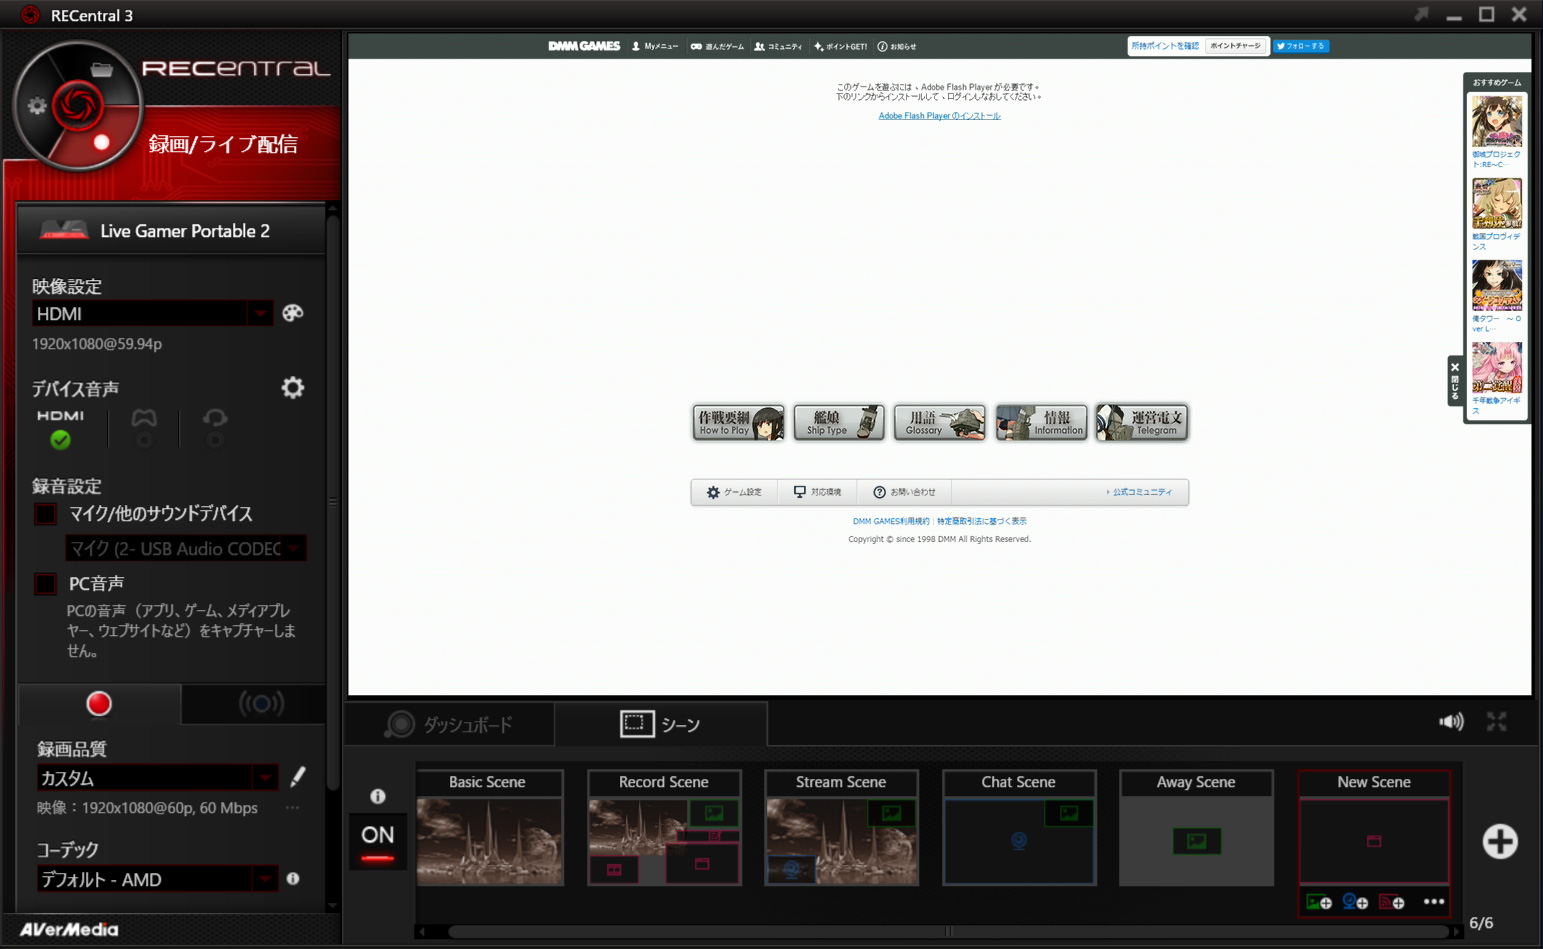Open device audio gear settings
Viewport: 1543px width, 949px height.
click(x=292, y=388)
